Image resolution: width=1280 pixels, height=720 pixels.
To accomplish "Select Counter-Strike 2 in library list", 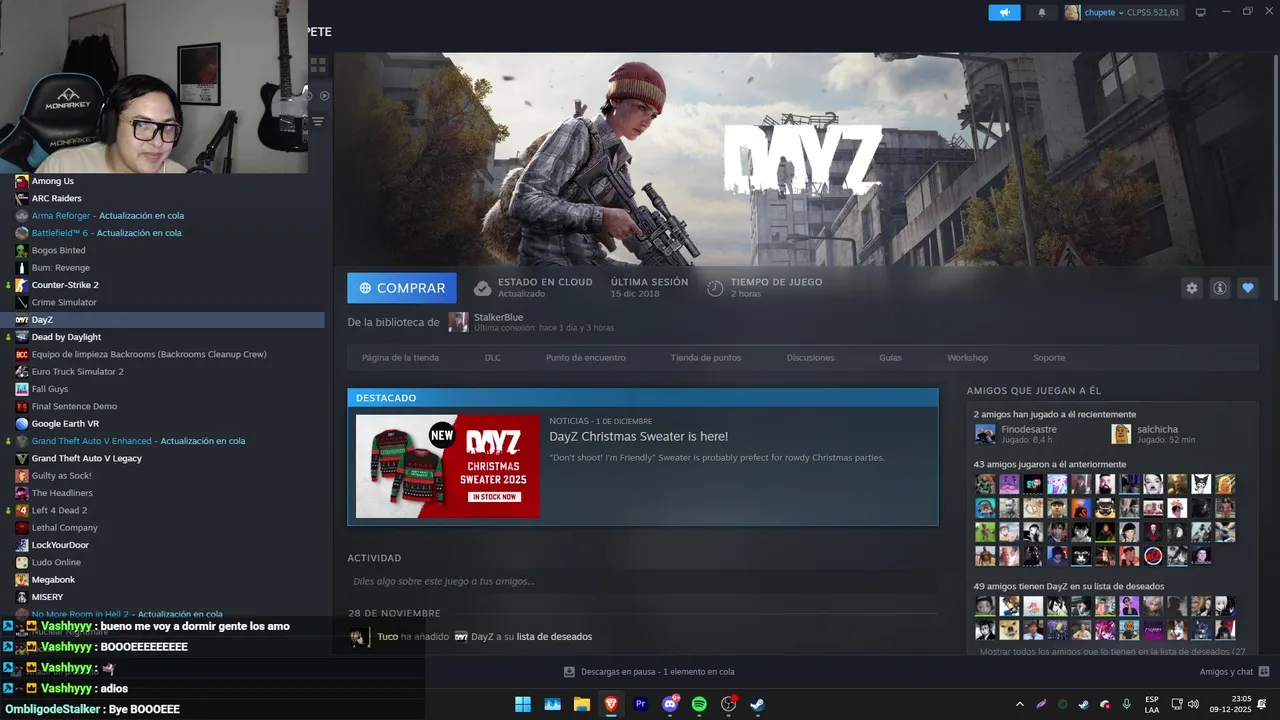I will pyautogui.click(x=65, y=285).
